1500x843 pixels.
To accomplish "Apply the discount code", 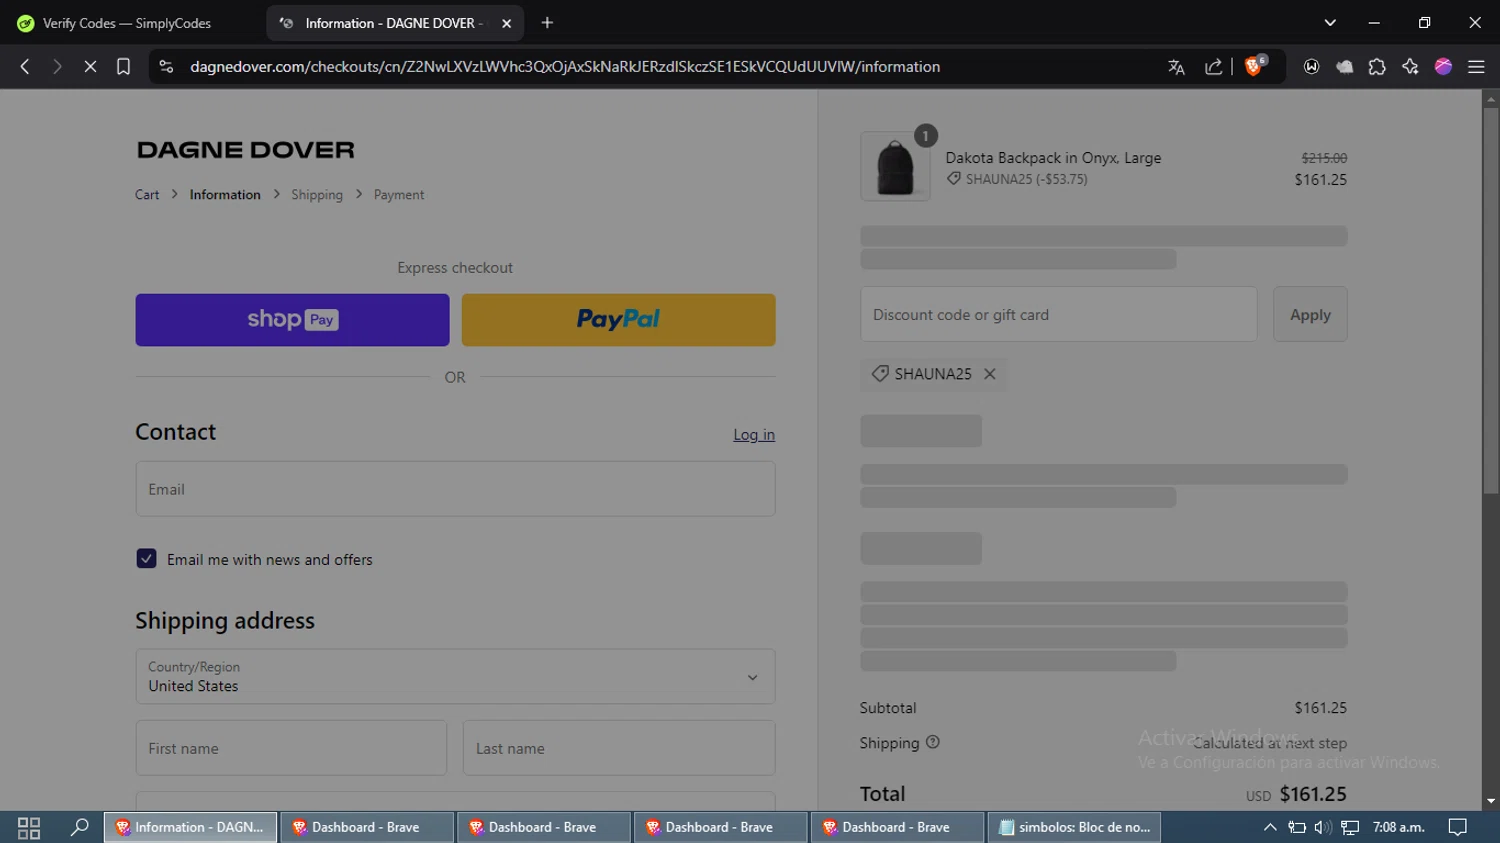I will pos(1310,314).
